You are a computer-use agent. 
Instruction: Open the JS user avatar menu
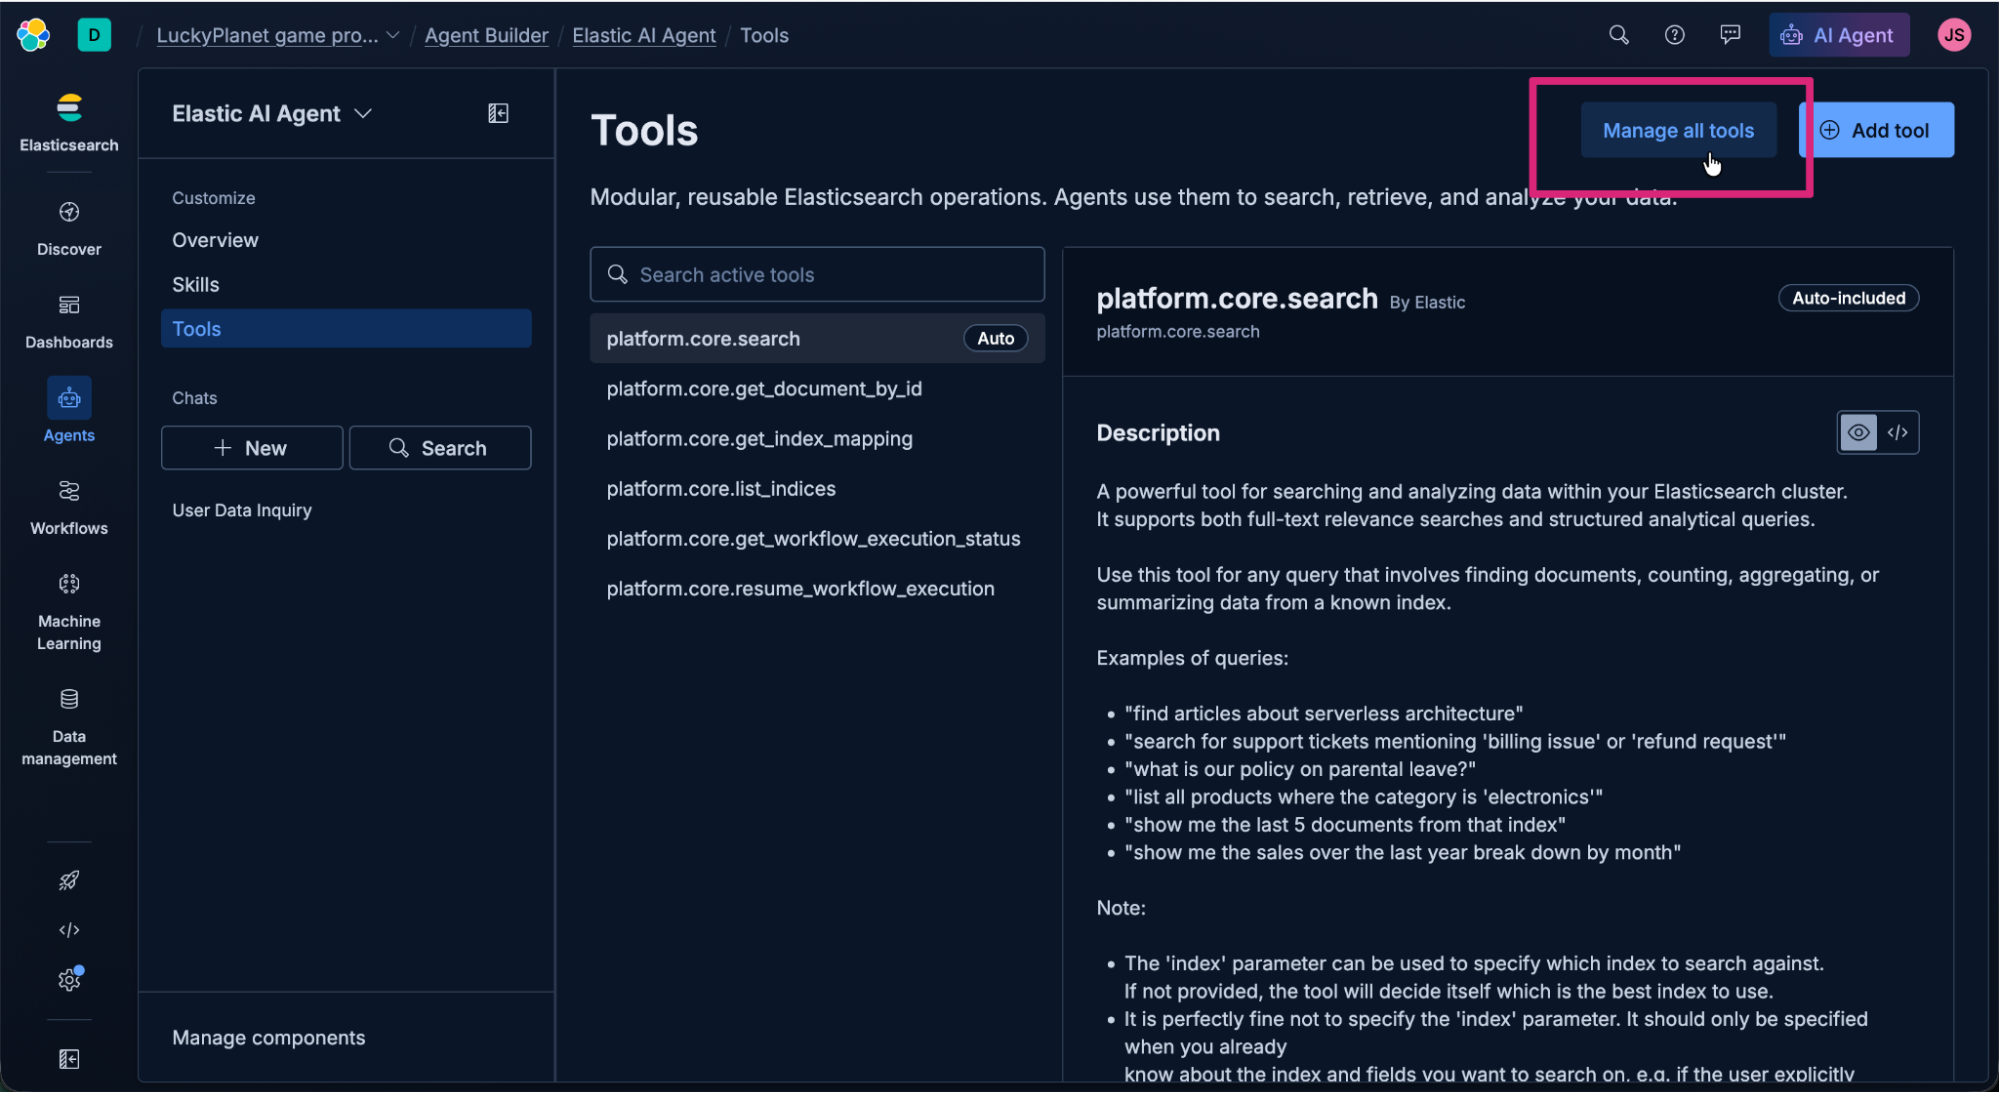pyautogui.click(x=1954, y=35)
